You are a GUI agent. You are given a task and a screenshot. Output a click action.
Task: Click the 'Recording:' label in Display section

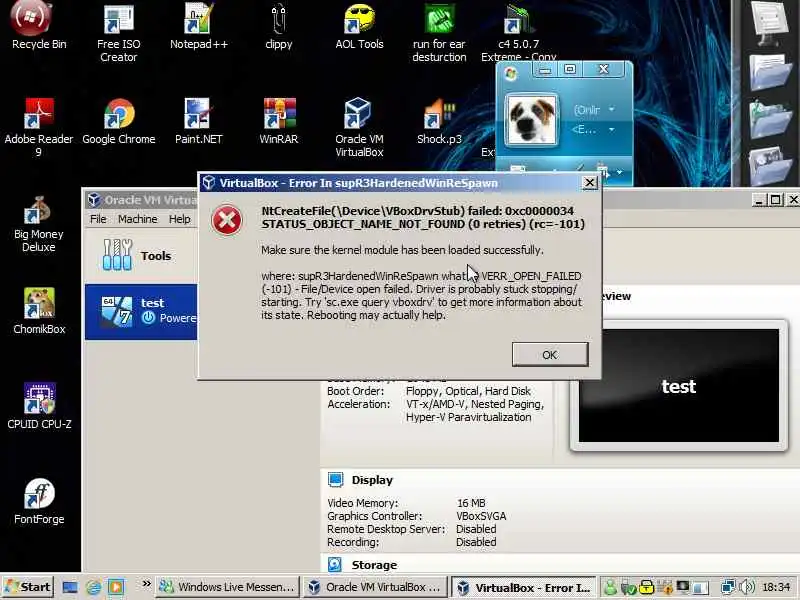(x=353, y=542)
